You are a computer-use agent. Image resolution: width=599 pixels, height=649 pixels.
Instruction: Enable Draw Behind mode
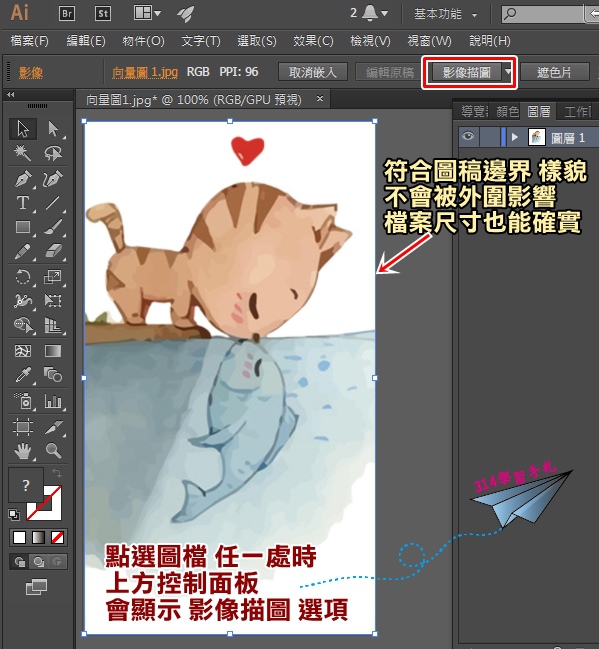pyautogui.click(x=38, y=562)
